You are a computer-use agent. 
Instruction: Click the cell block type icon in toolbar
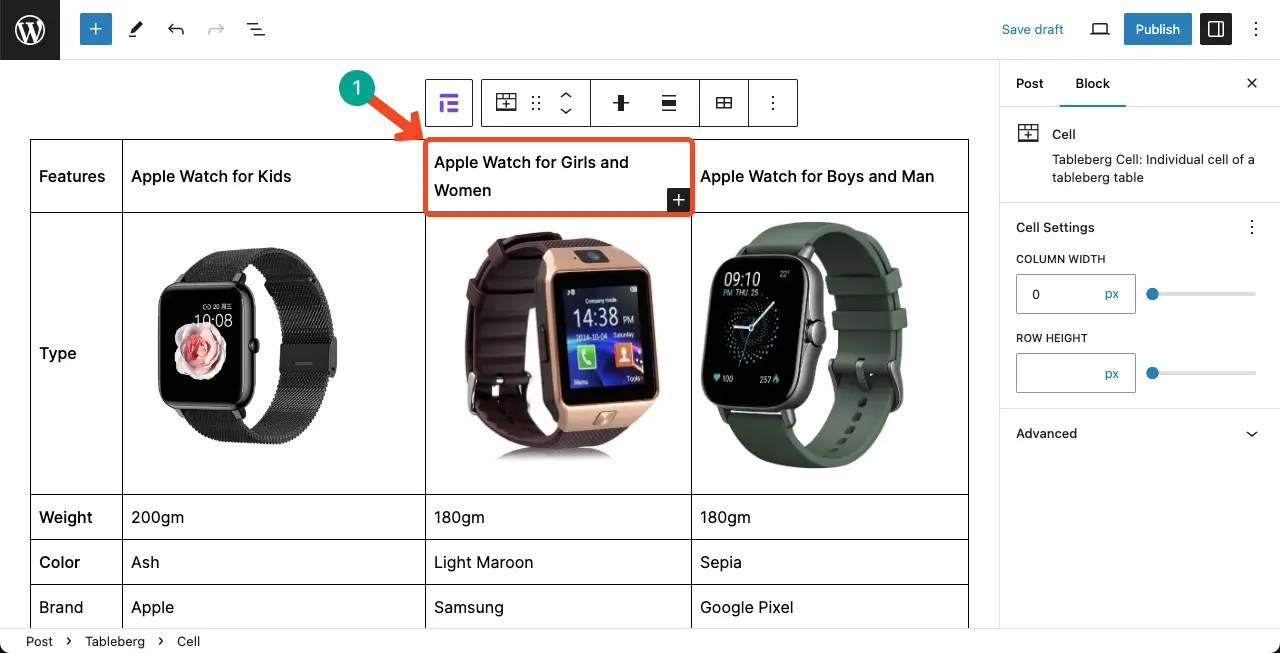point(507,103)
